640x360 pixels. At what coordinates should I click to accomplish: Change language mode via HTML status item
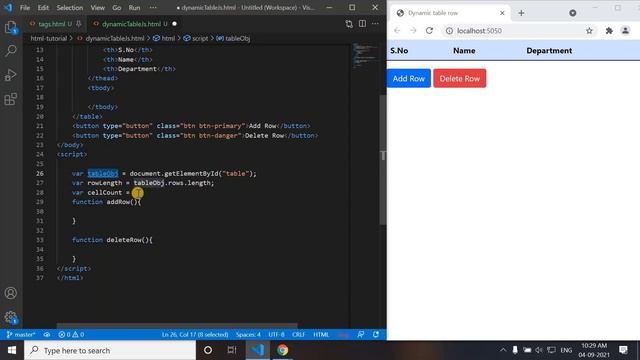pyautogui.click(x=321, y=334)
